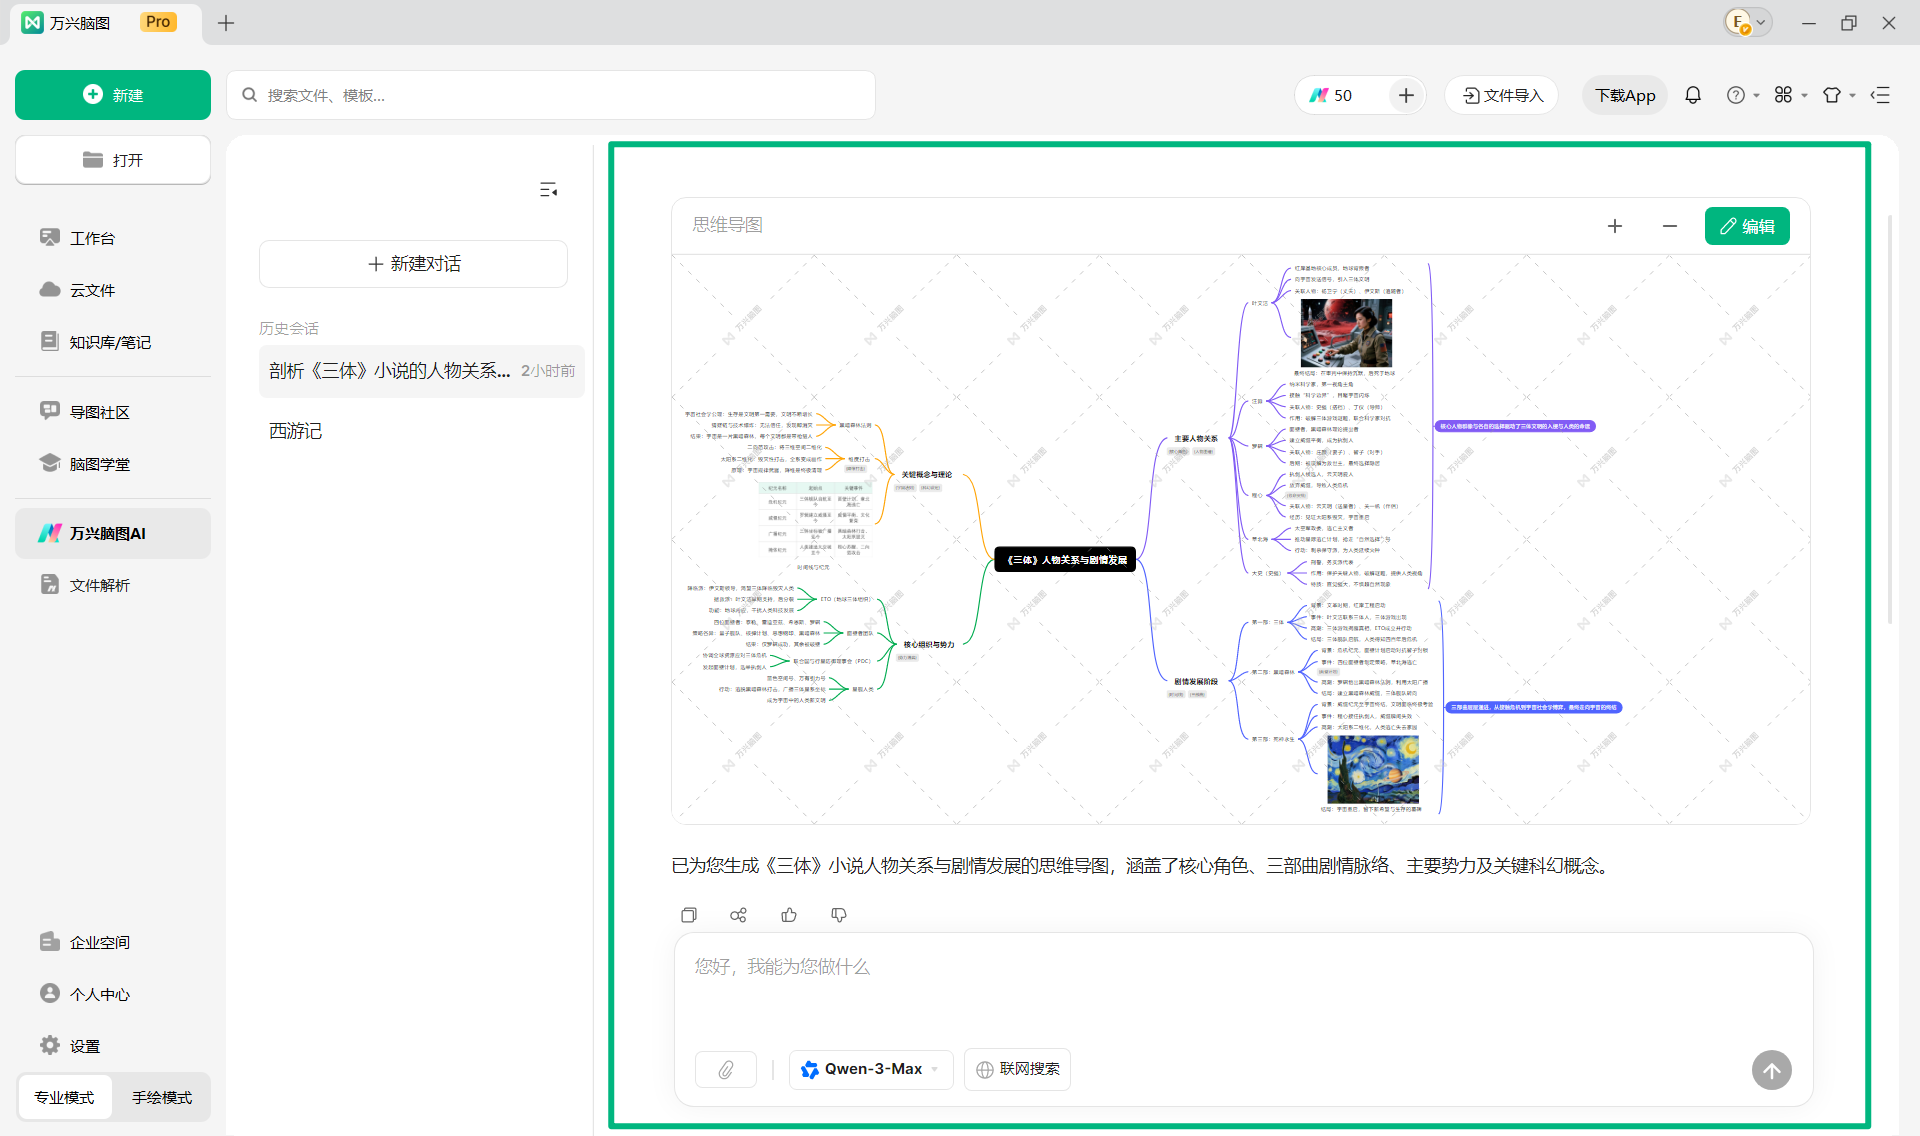Click the astronaut image in mind map
Image resolution: width=1920 pixels, height=1136 pixels.
pyautogui.click(x=1346, y=334)
